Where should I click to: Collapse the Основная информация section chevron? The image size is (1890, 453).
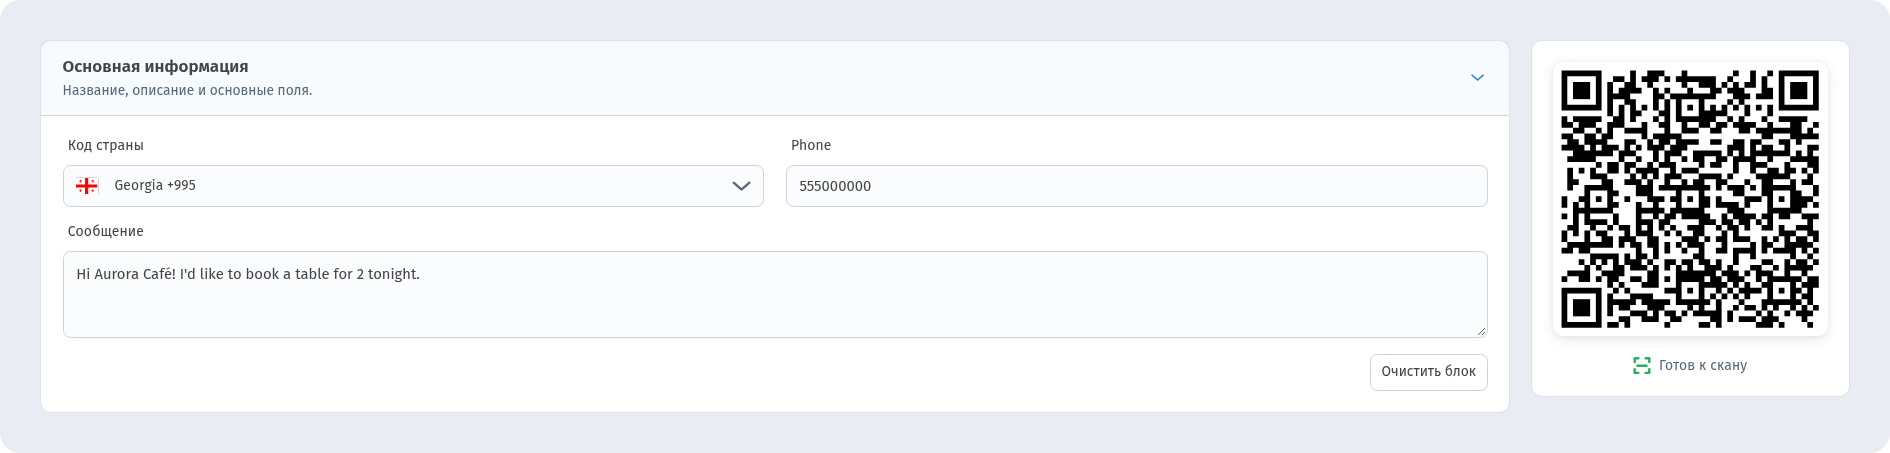pos(1477,78)
